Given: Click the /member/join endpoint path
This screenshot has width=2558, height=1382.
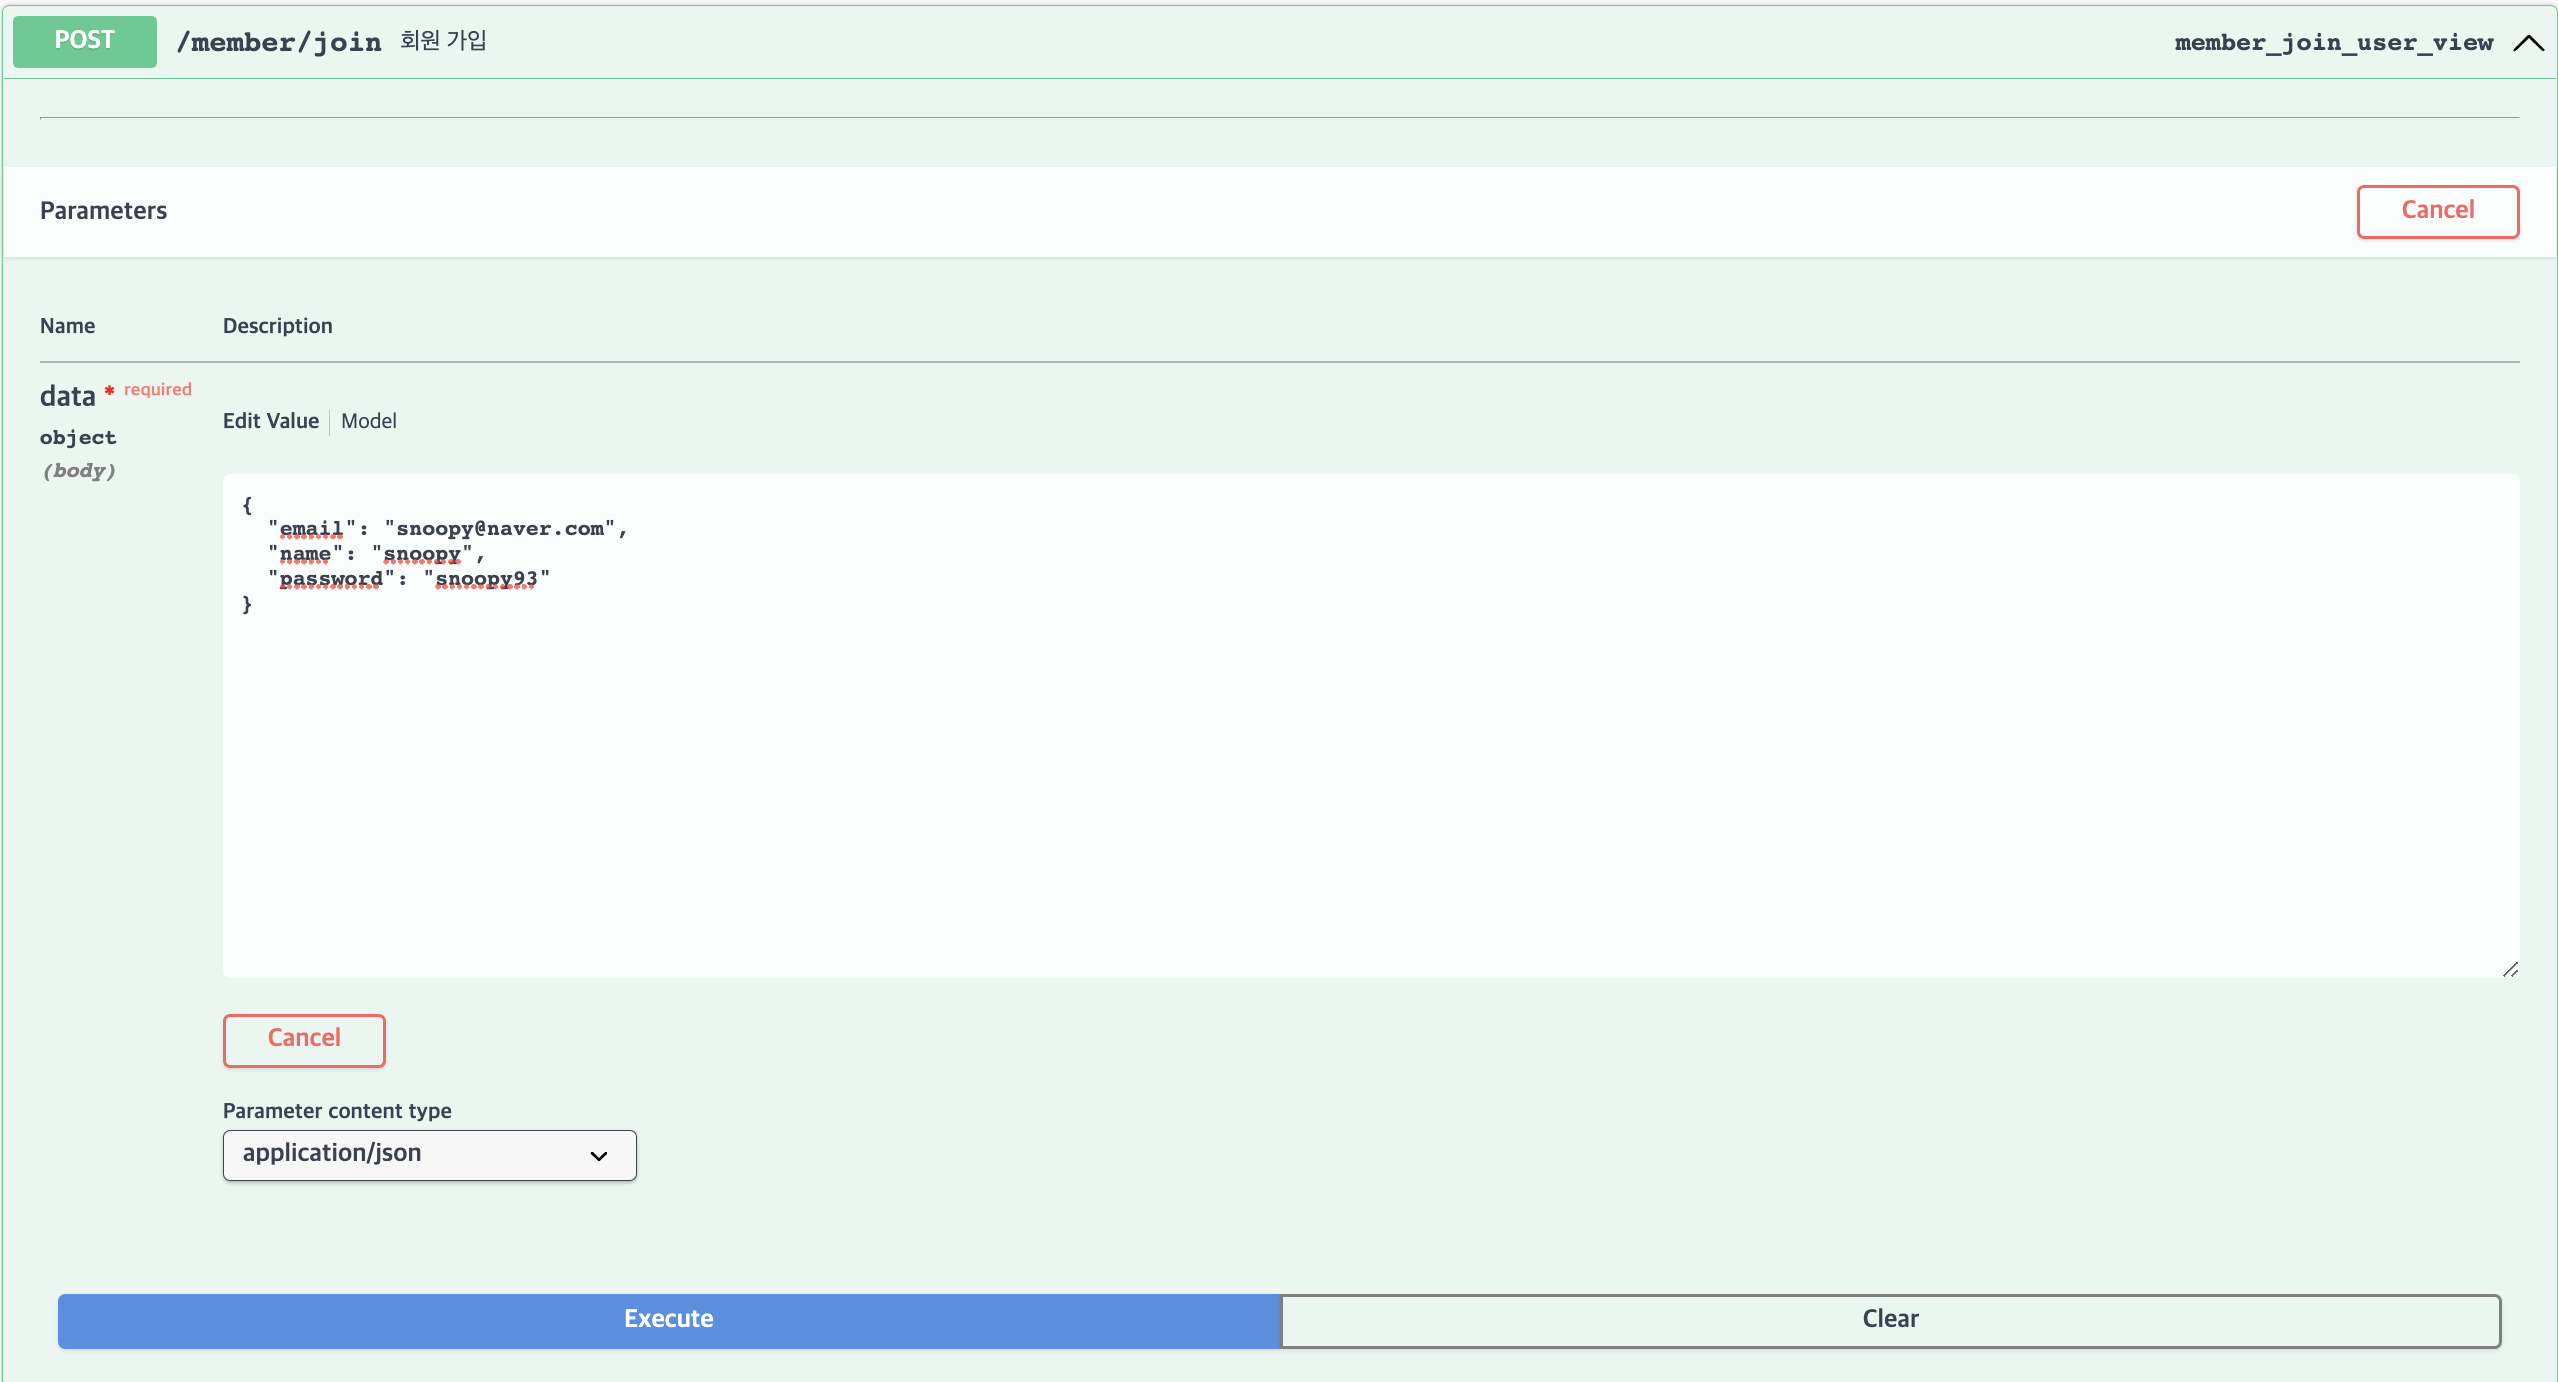Looking at the screenshot, I should pos(279,42).
